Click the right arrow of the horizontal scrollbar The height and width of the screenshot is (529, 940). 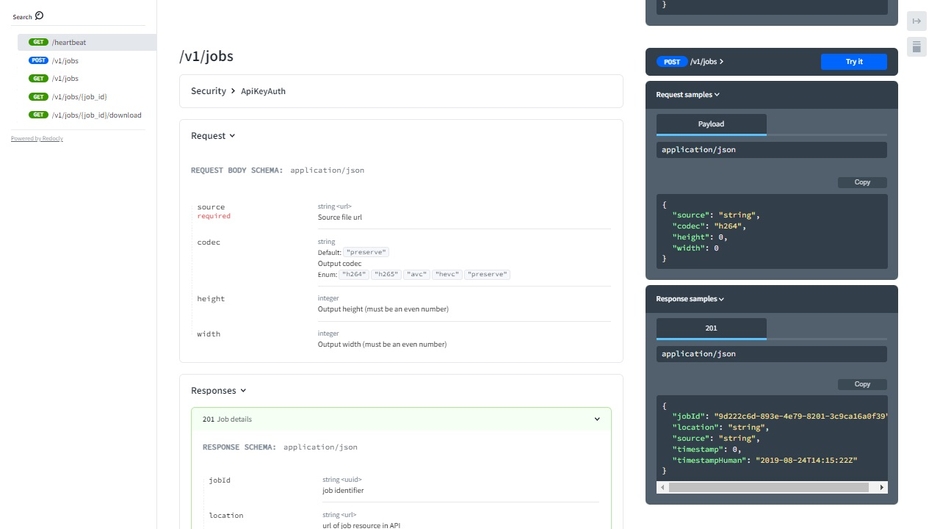881,488
